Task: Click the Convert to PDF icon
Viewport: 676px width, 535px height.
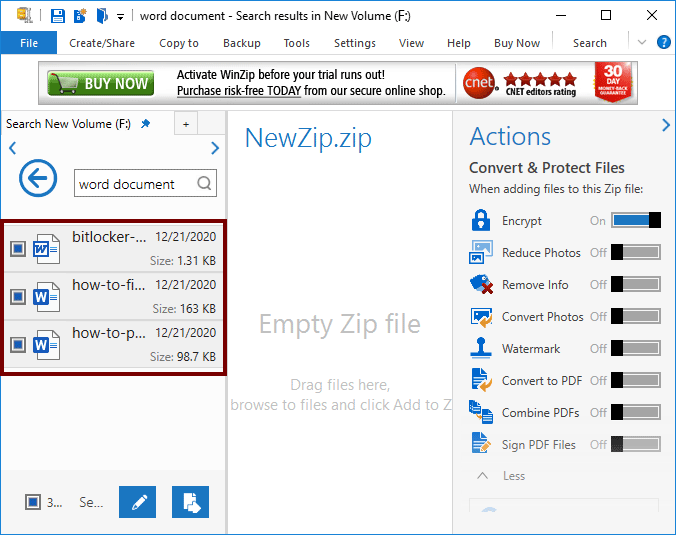Action: (x=482, y=380)
